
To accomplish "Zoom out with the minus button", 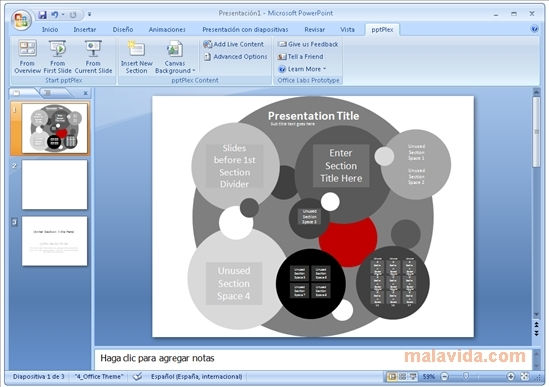I will (444, 377).
